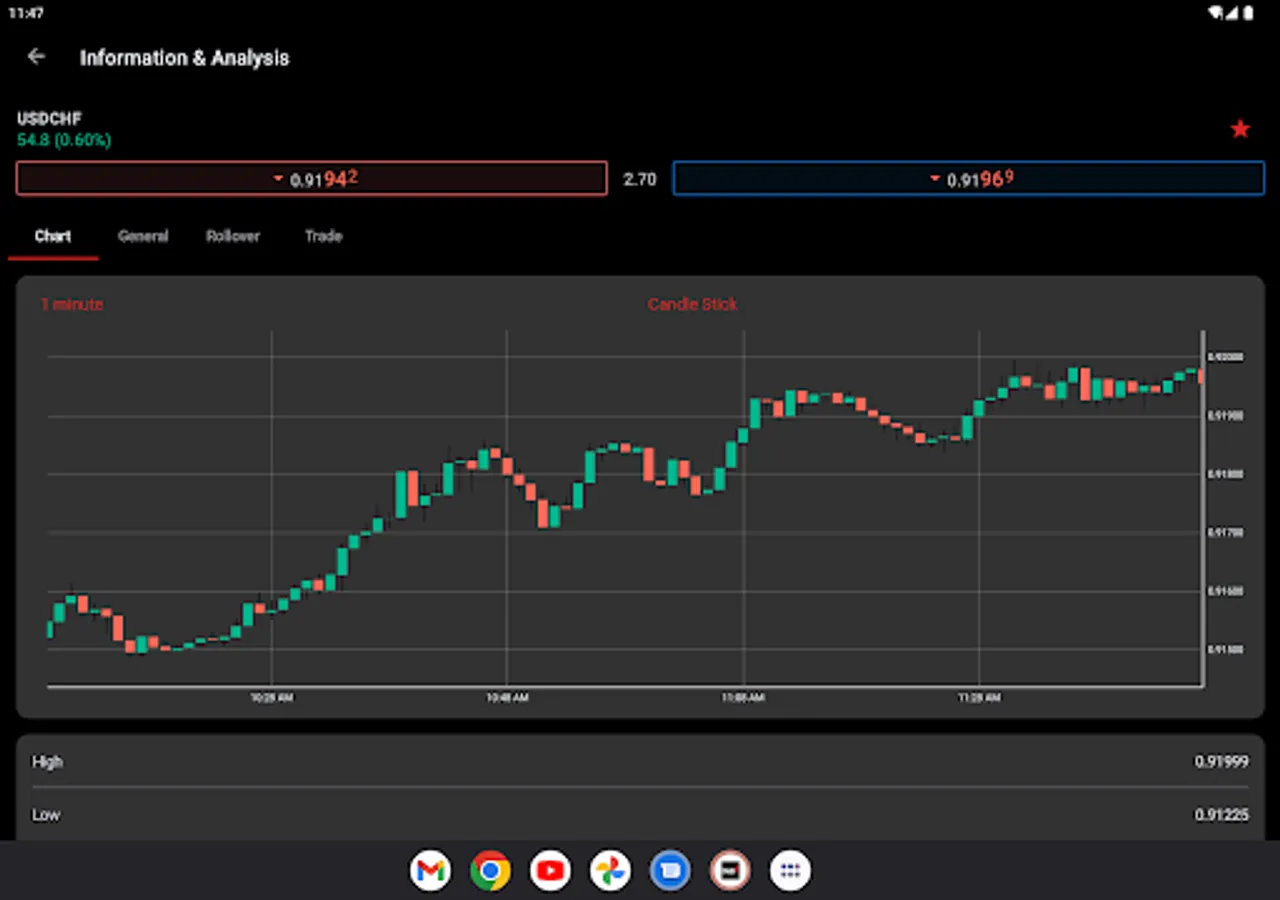Open the Messages app in the dock
The image size is (1280, 900).
670,871
